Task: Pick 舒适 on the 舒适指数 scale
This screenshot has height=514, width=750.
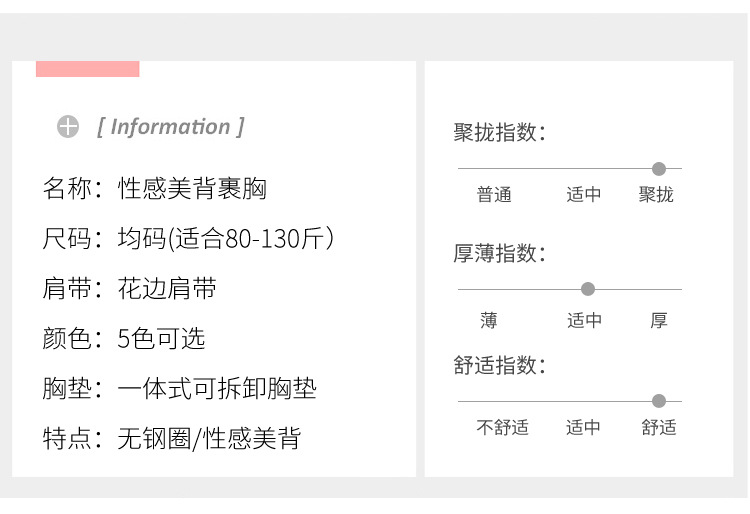Action: click(x=659, y=428)
